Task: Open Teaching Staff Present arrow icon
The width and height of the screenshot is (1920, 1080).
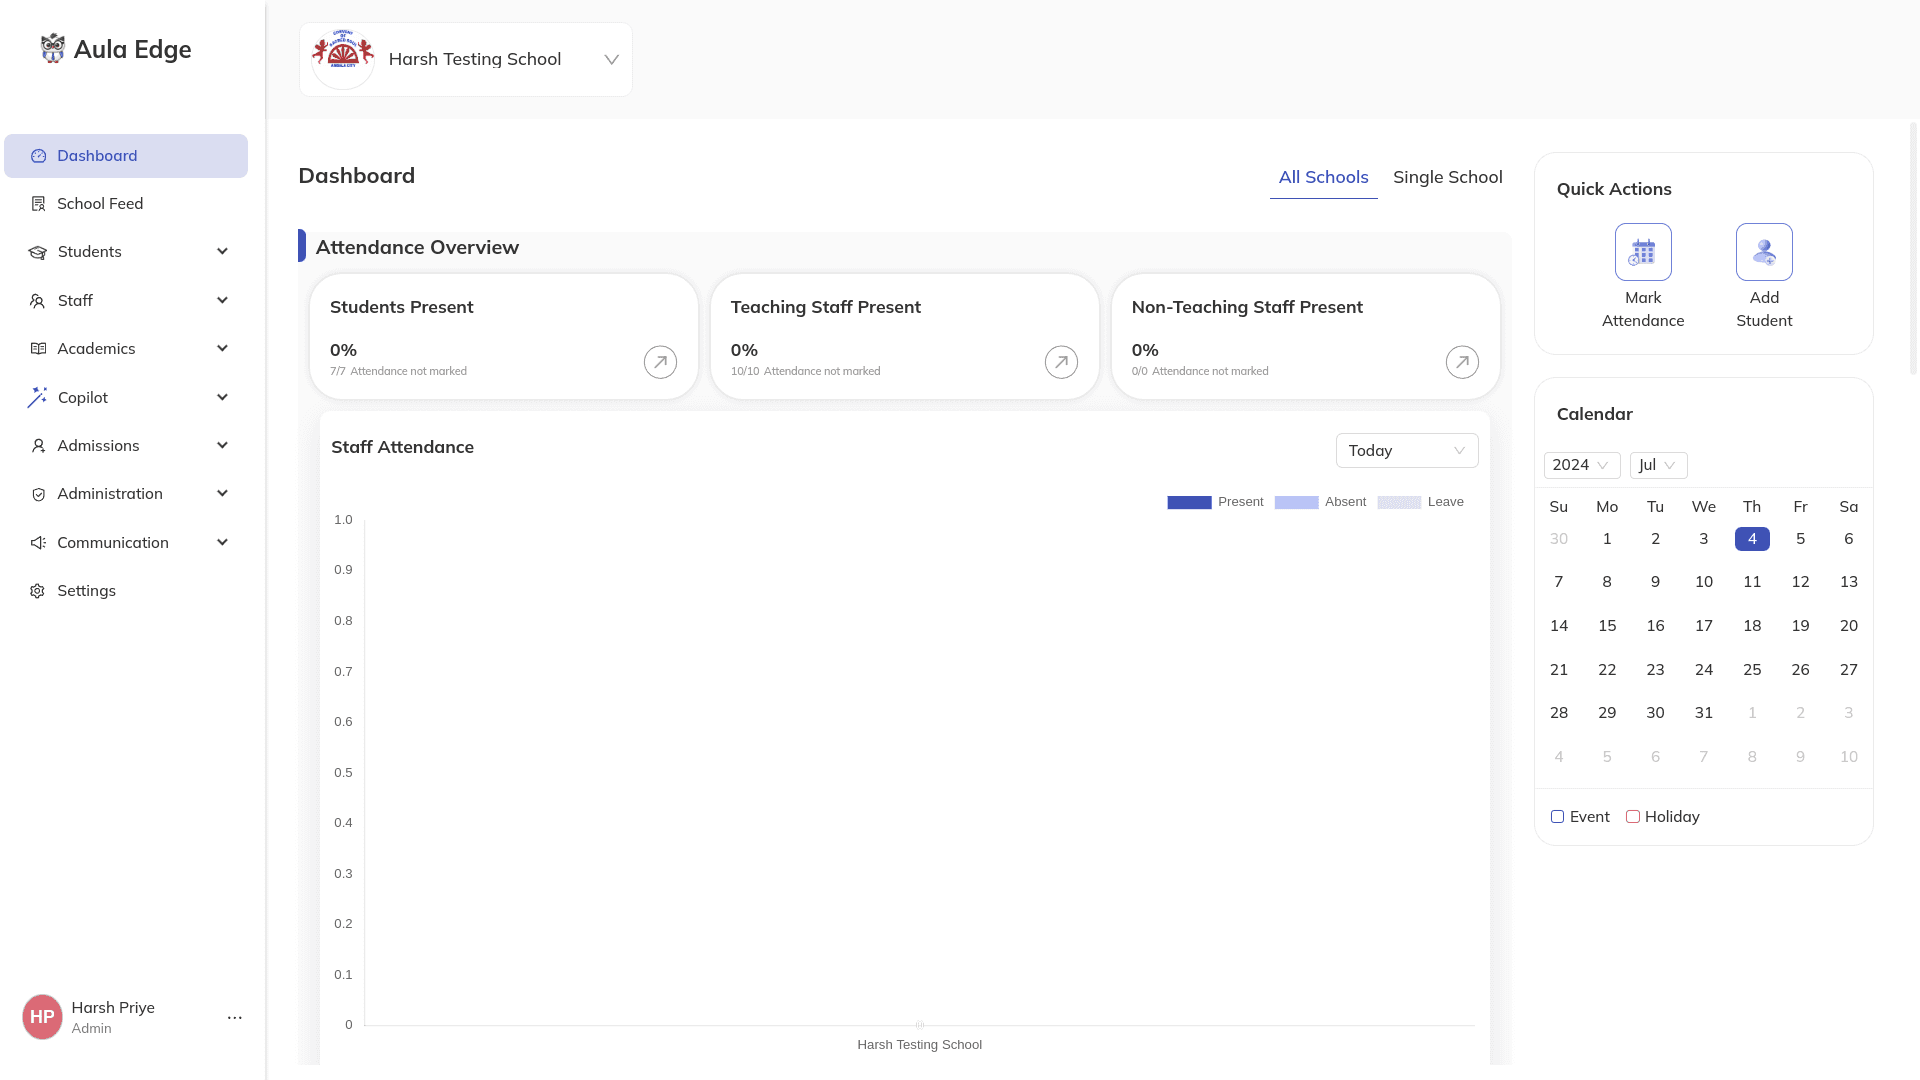Action: [x=1061, y=362]
